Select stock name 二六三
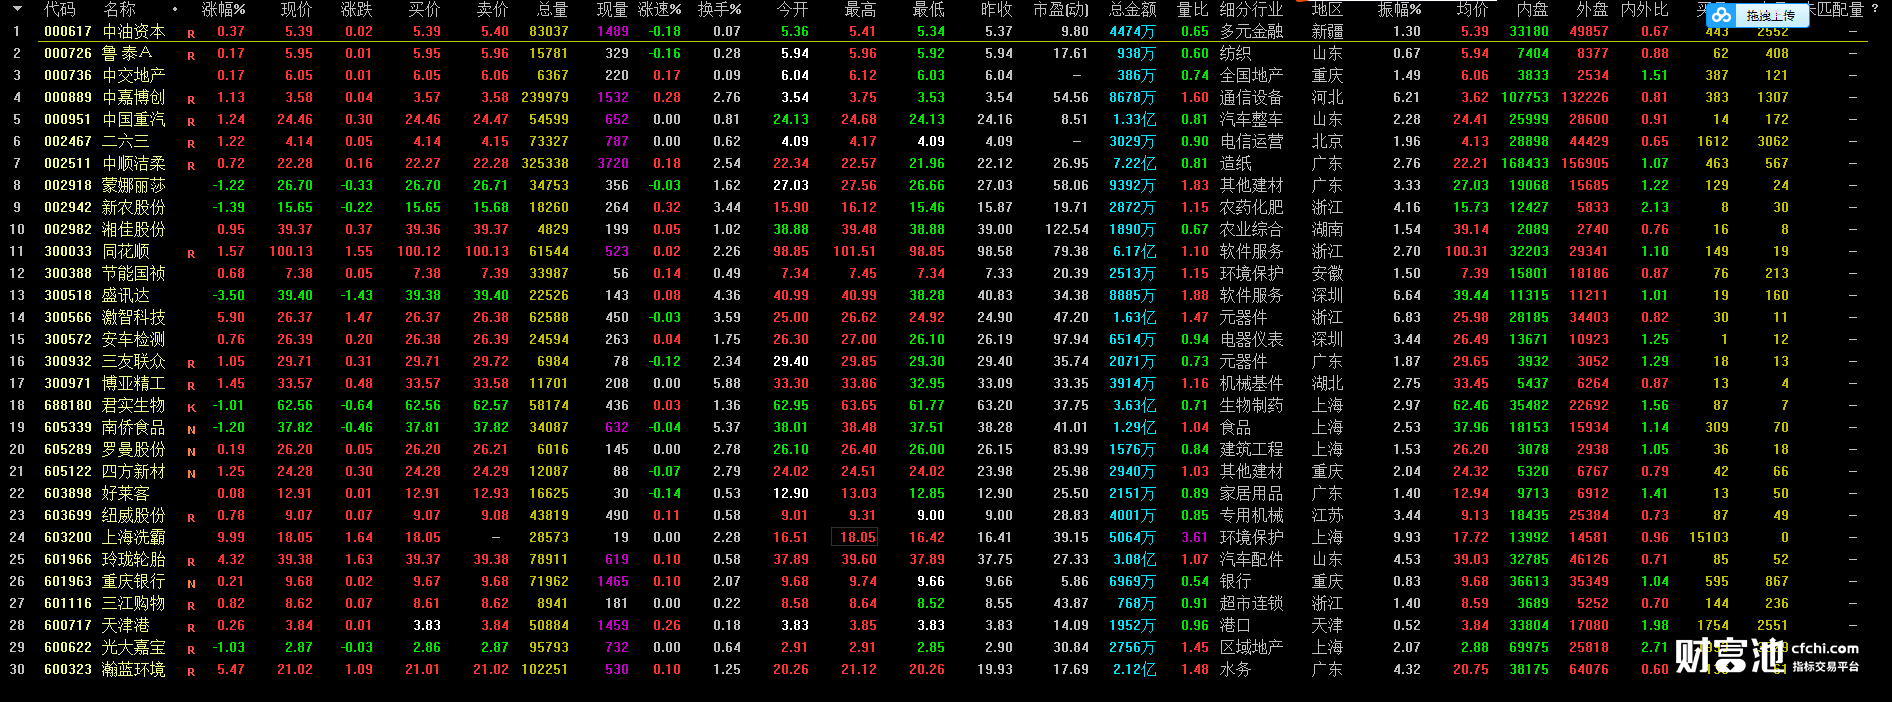This screenshot has width=1892, height=702. coord(126,141)
